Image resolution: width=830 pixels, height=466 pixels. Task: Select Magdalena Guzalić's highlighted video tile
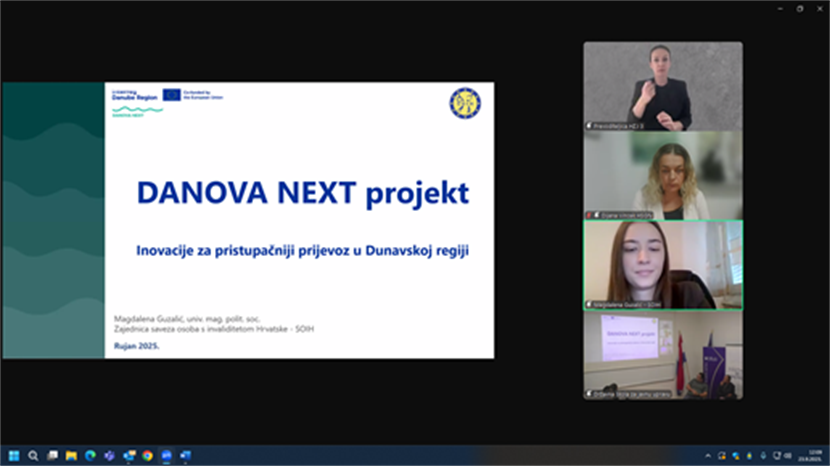(x=663, y=265)
